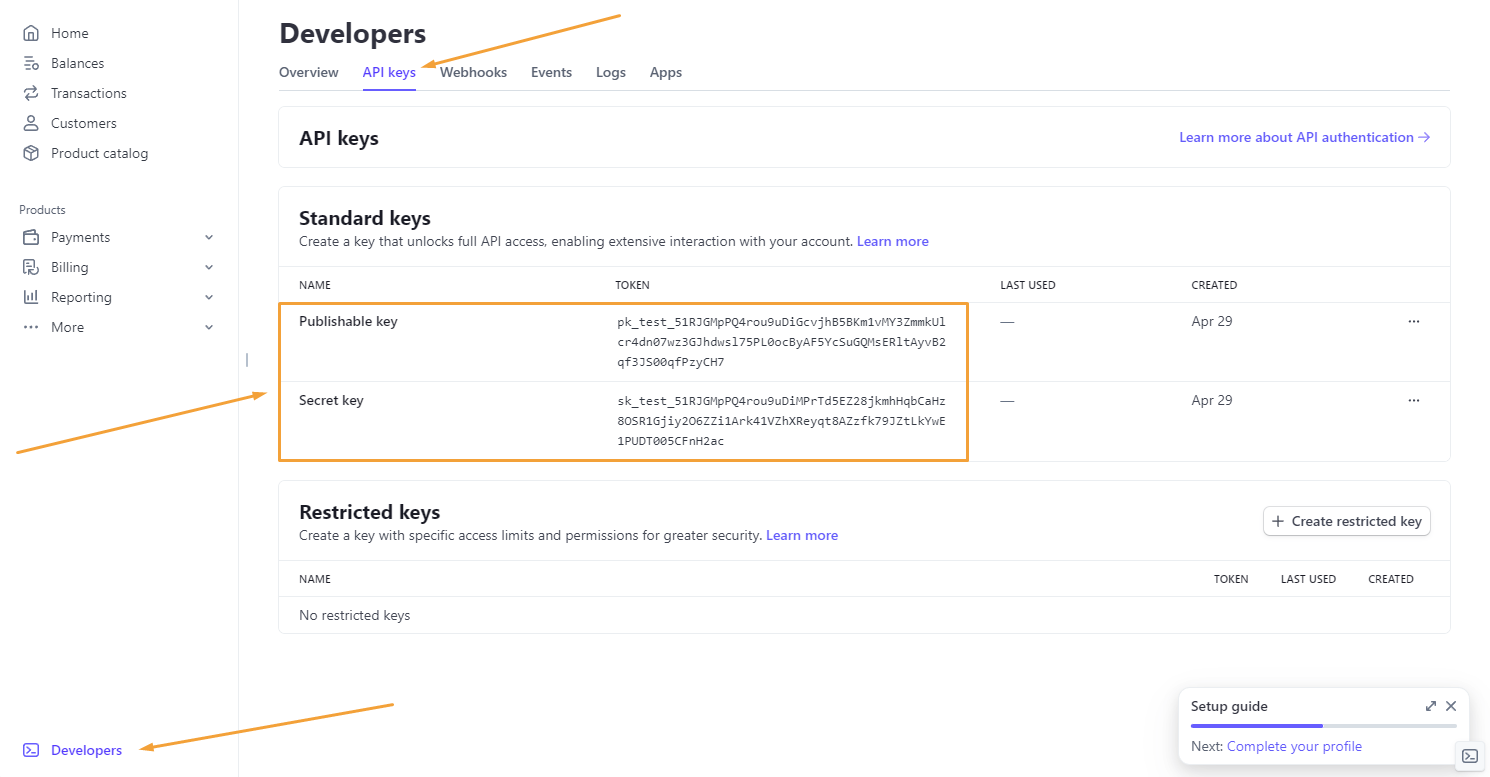Open the terminal shell icon bottom right
The image size is (1490, 777).
pos(1470,756)
